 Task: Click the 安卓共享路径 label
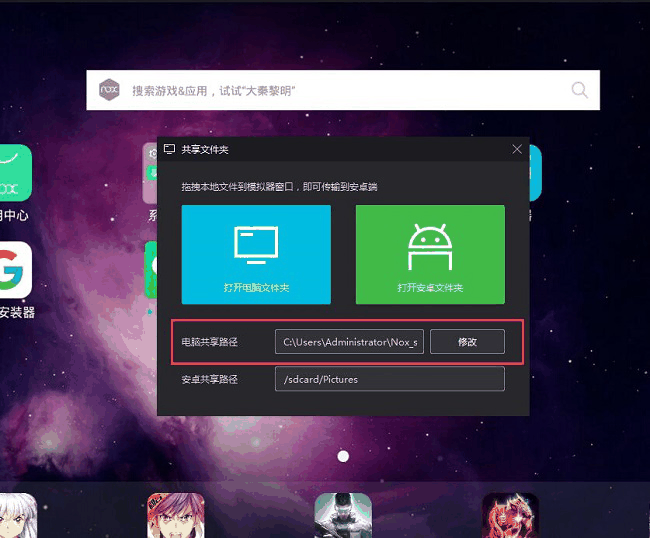[x=209, y=379]
